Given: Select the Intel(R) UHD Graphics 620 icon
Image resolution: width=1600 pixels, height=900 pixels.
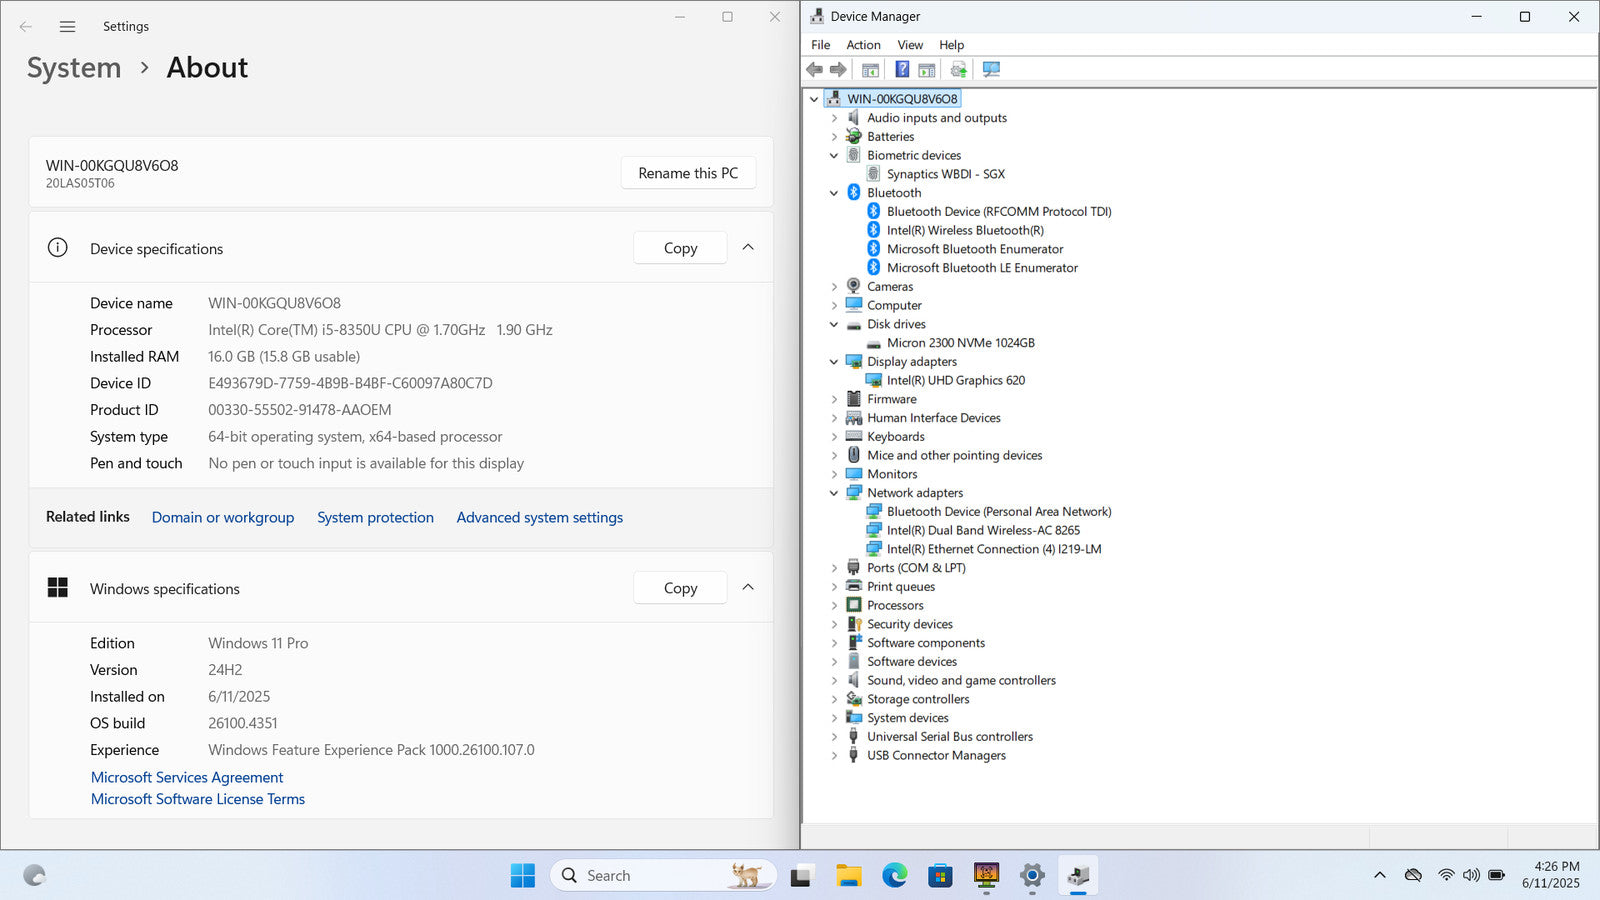Looking at the screenshot, I should [873, 380].
